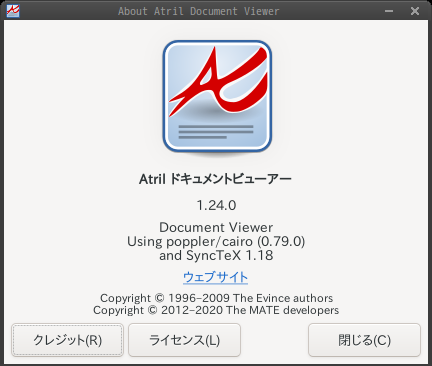The width and height of the screenshot is (432, 366).
Task: Click the Evince authors copyright line
Action: click(216, 298)
